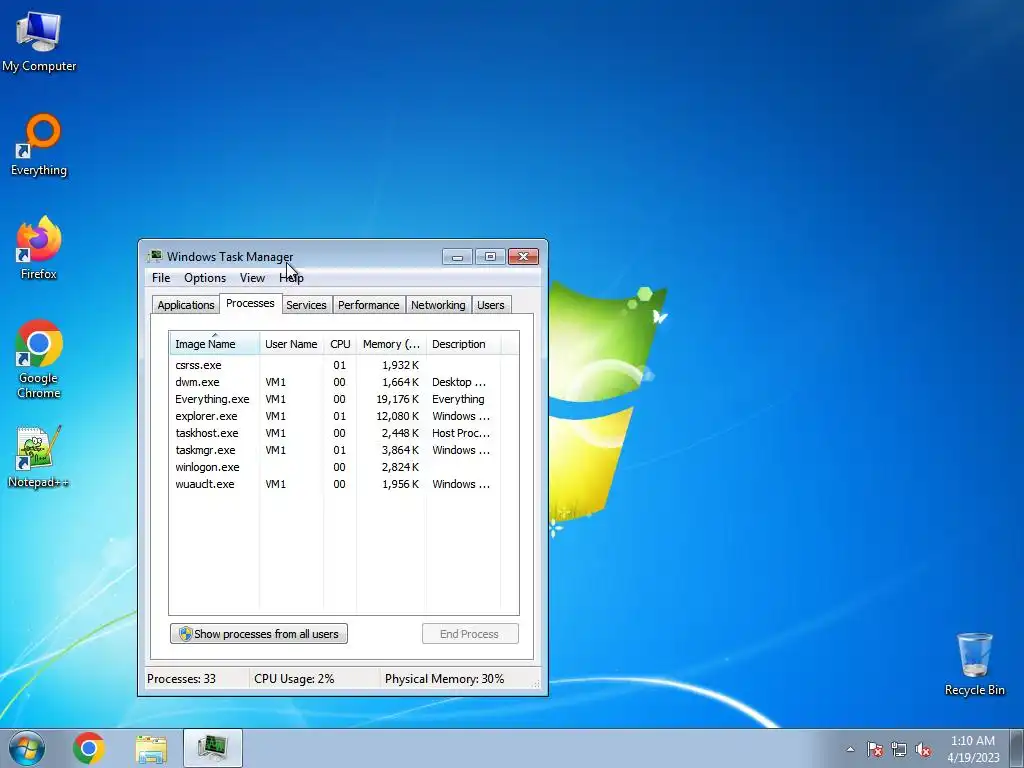The width and height of the screenshot is (1024, 768).
Task: Sort by User Name column header
Action: [291, 344]
